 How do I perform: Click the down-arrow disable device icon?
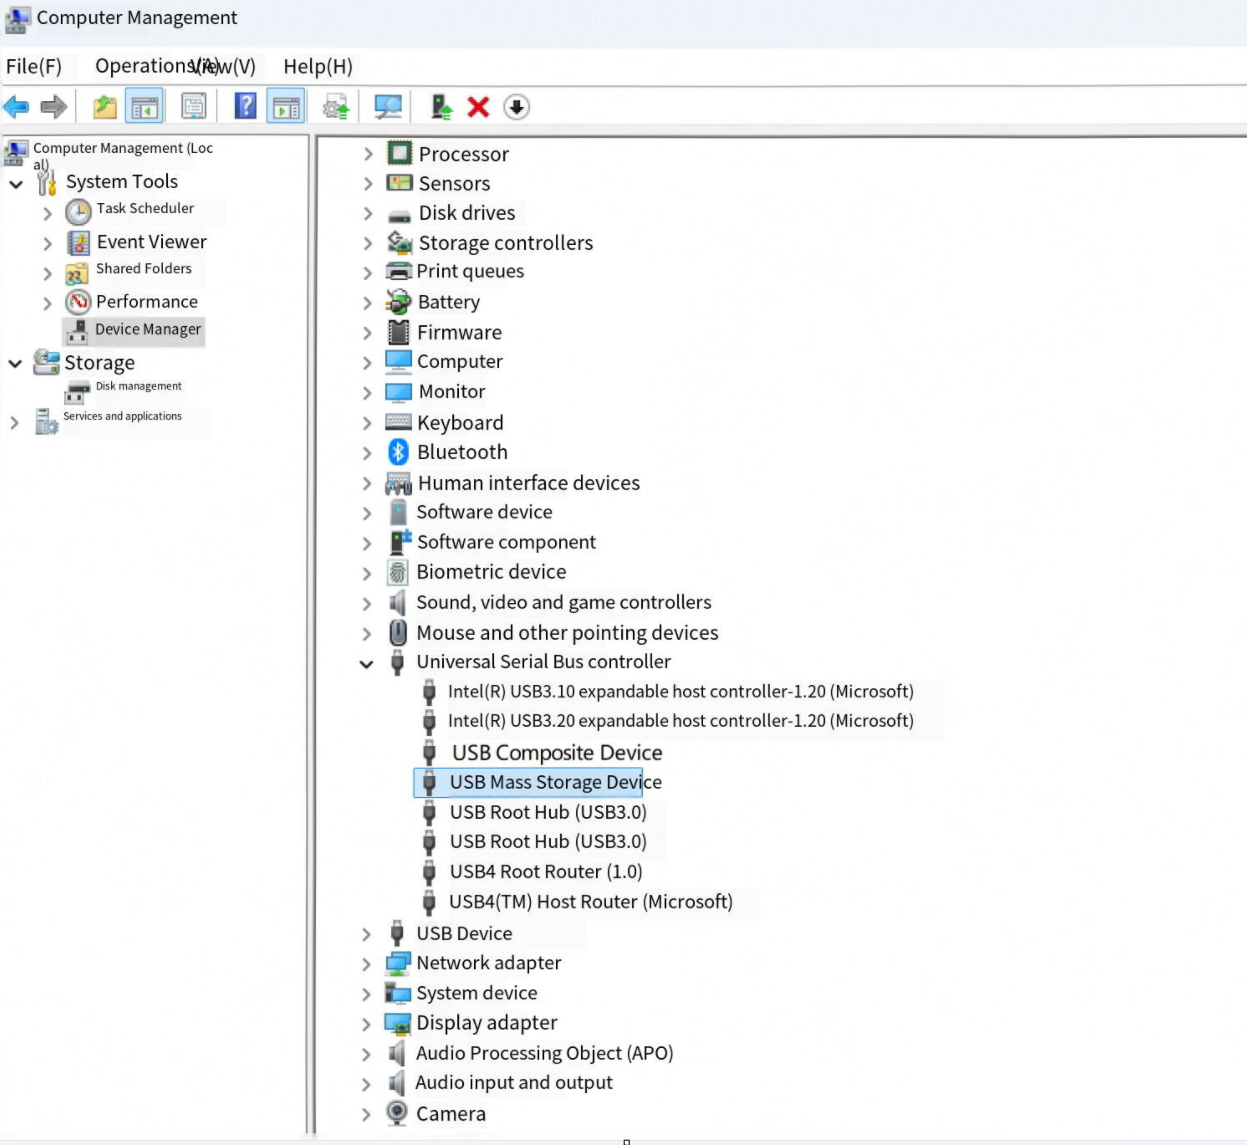(x=516, y=106)
